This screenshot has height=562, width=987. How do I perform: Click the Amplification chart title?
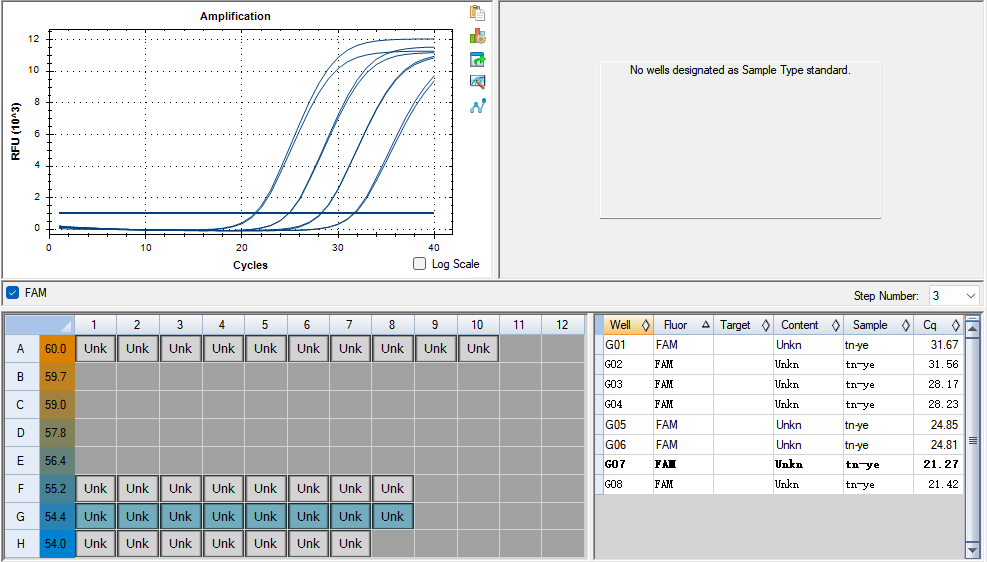tap(235, 16)
